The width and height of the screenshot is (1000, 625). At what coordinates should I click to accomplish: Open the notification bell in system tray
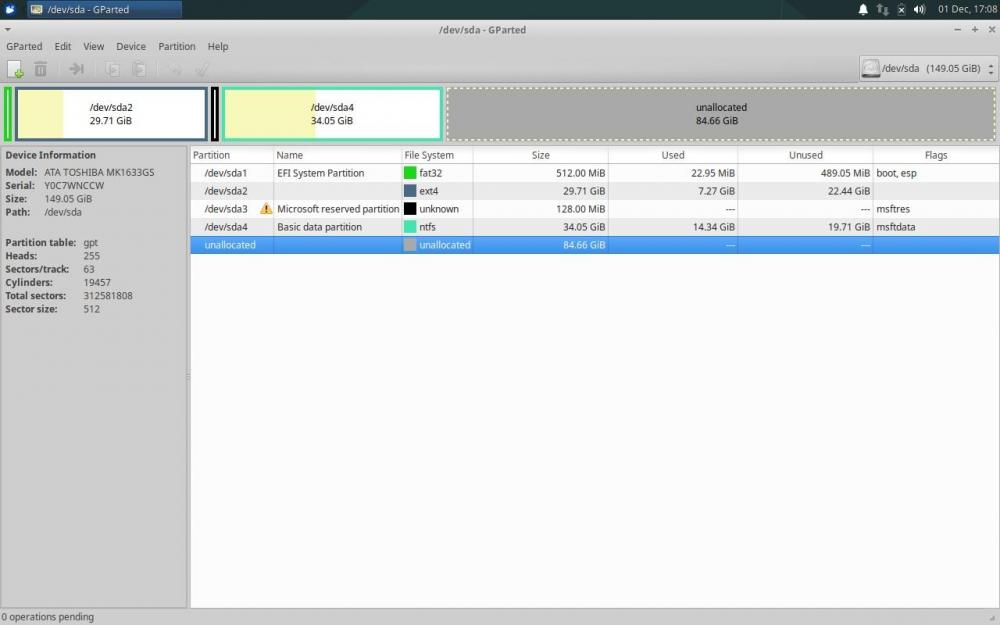tap(863, 9)
